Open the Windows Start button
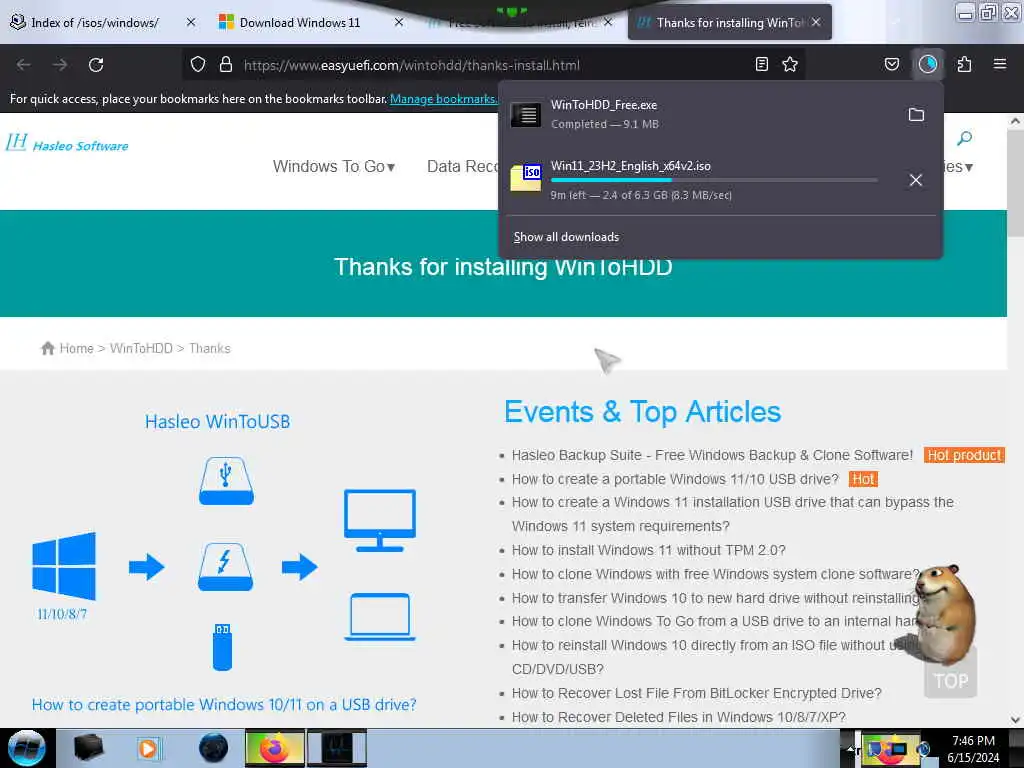The image size is (1024, 768). click(27, 748)
